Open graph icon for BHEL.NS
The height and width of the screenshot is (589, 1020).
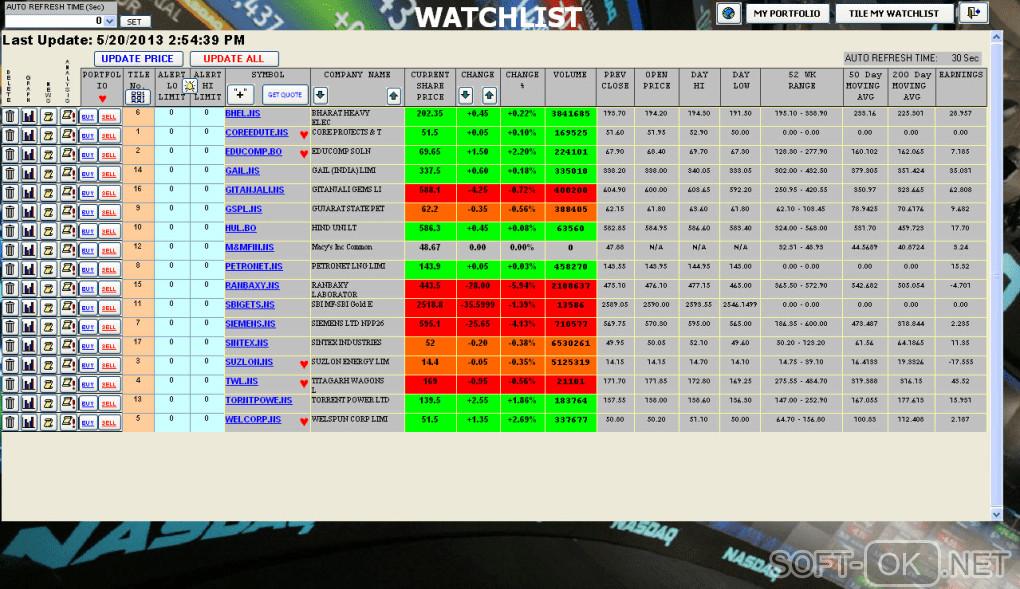[29, 116]
